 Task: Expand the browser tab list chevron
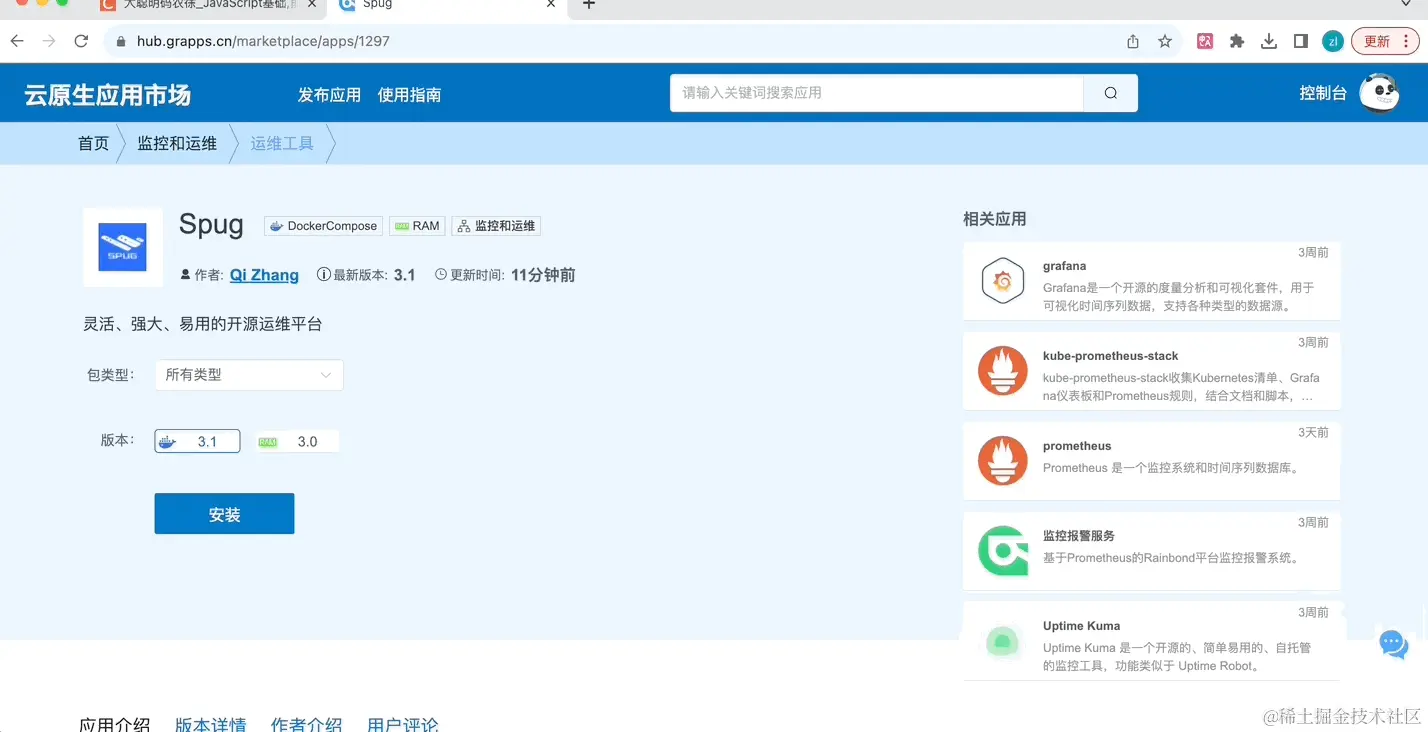coord(1406,5)
